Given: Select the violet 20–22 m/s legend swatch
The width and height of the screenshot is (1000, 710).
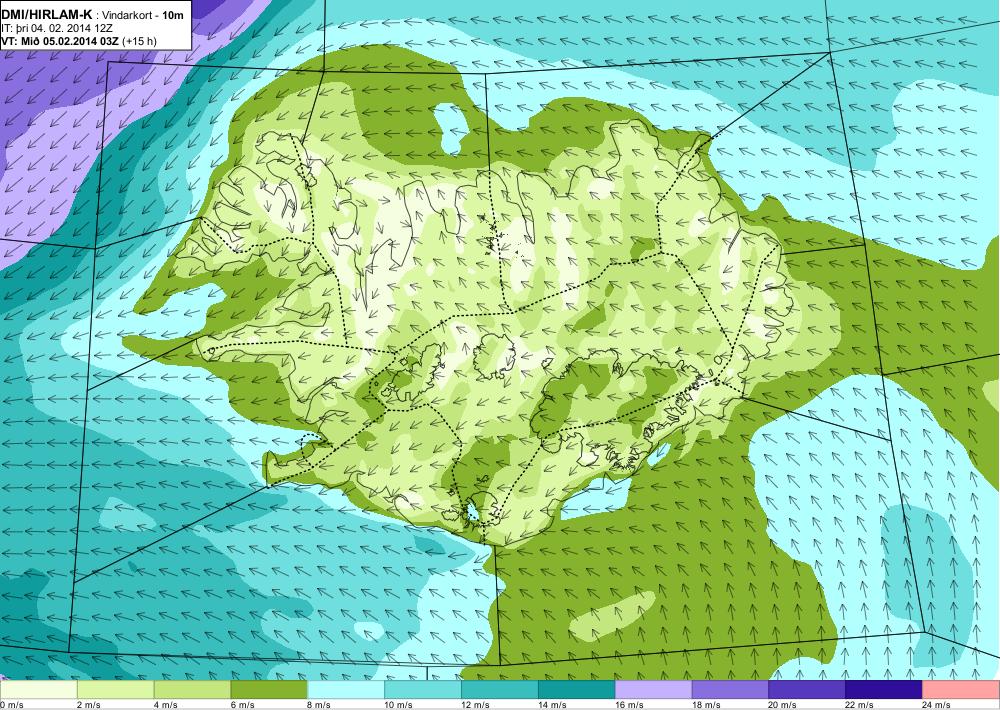Looking at the screenshot, I should click(x=807, y=690).
